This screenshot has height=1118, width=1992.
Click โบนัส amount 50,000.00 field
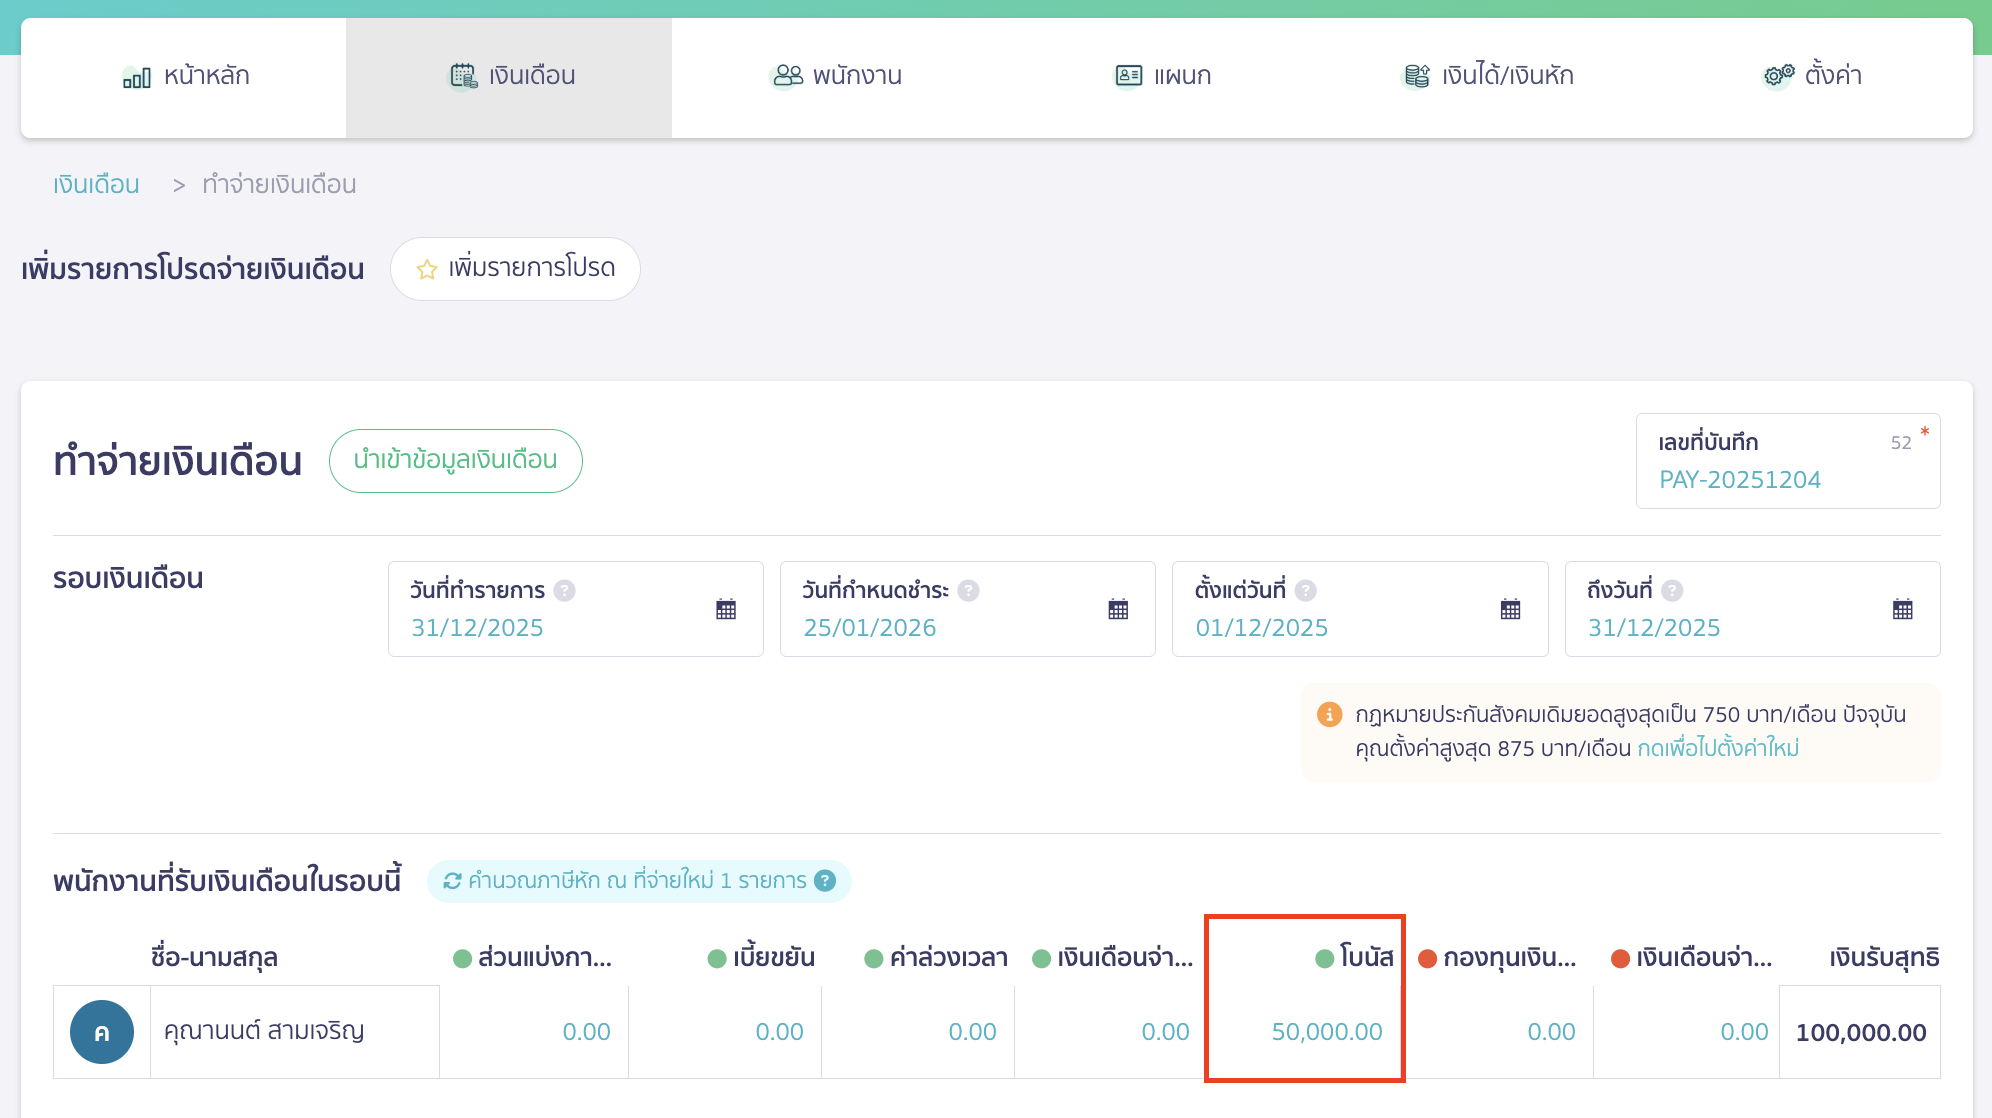pos(1326,1032)
